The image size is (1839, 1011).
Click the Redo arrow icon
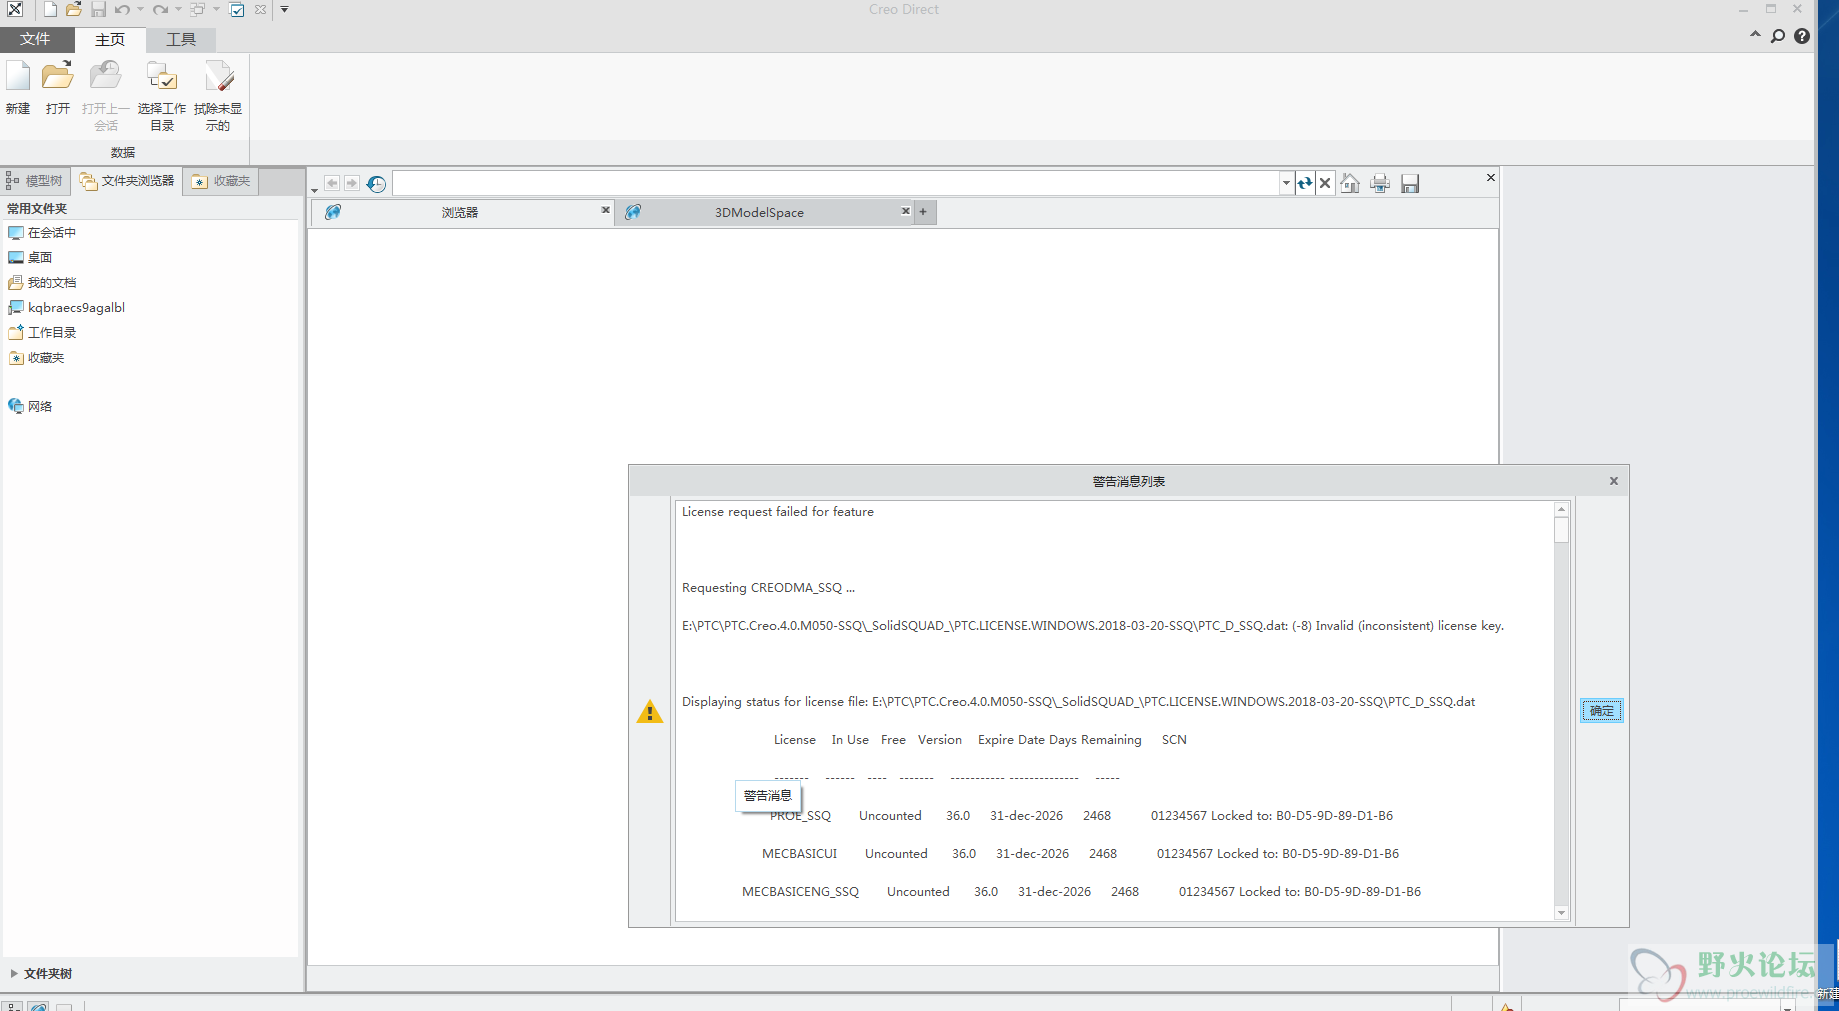click(160, 10)
